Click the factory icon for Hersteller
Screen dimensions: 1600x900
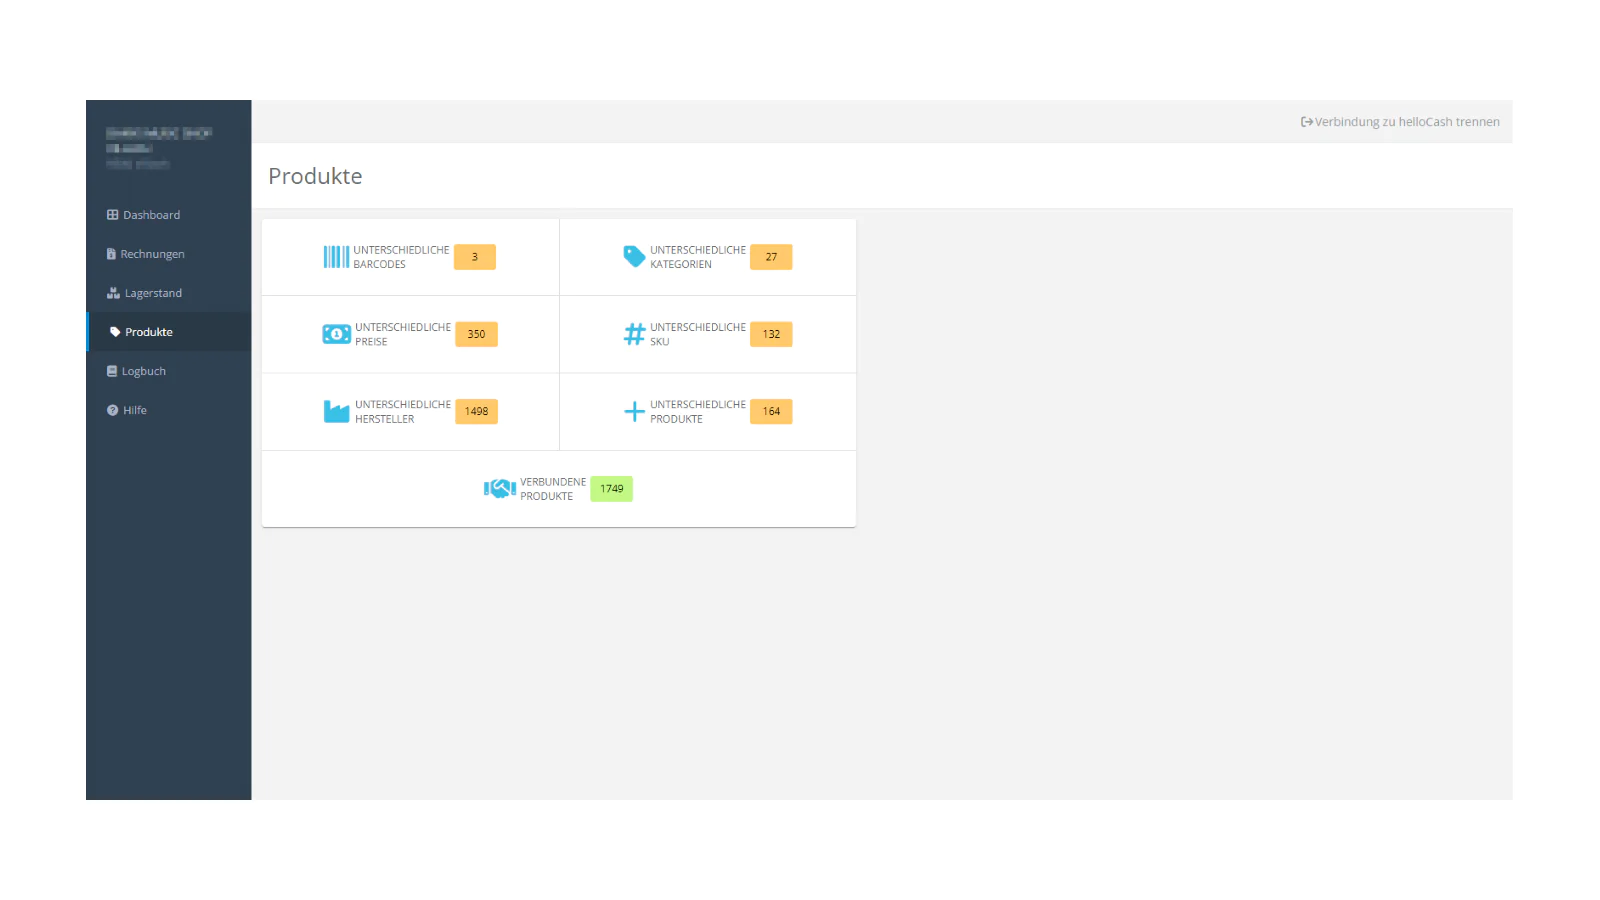336,411
